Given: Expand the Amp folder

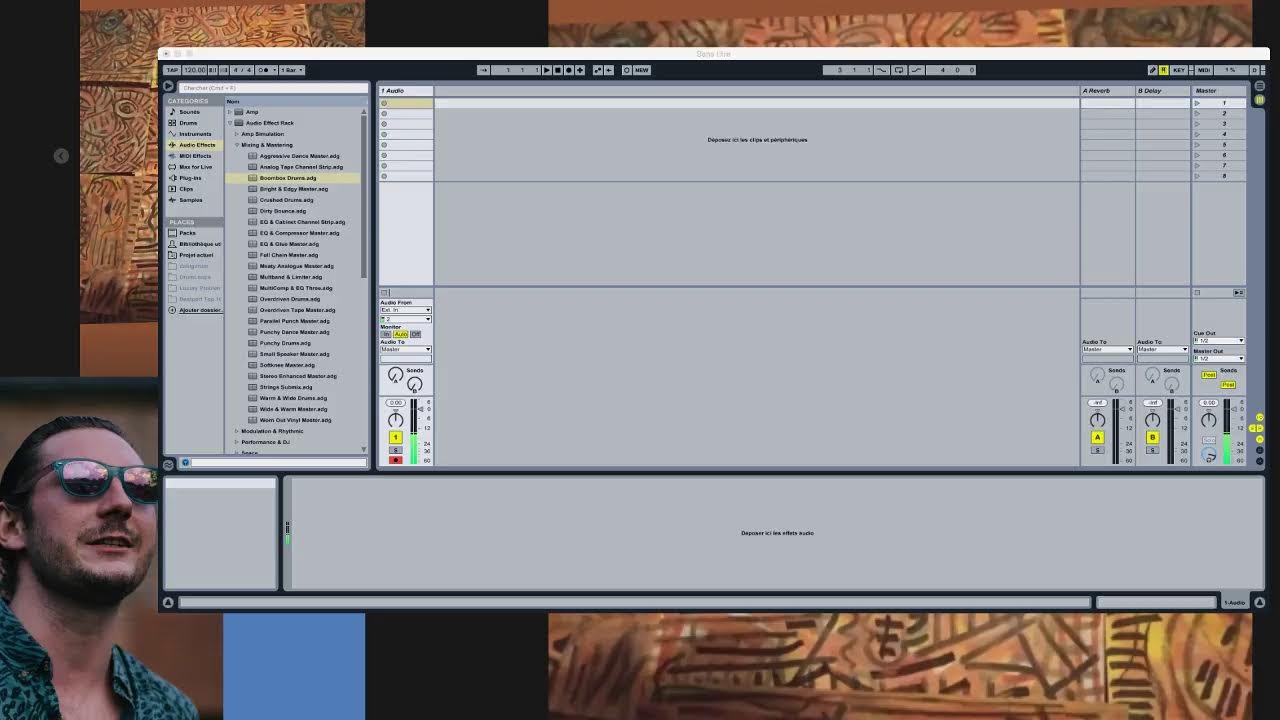Looking at the screenshot, I should (230, 112).
